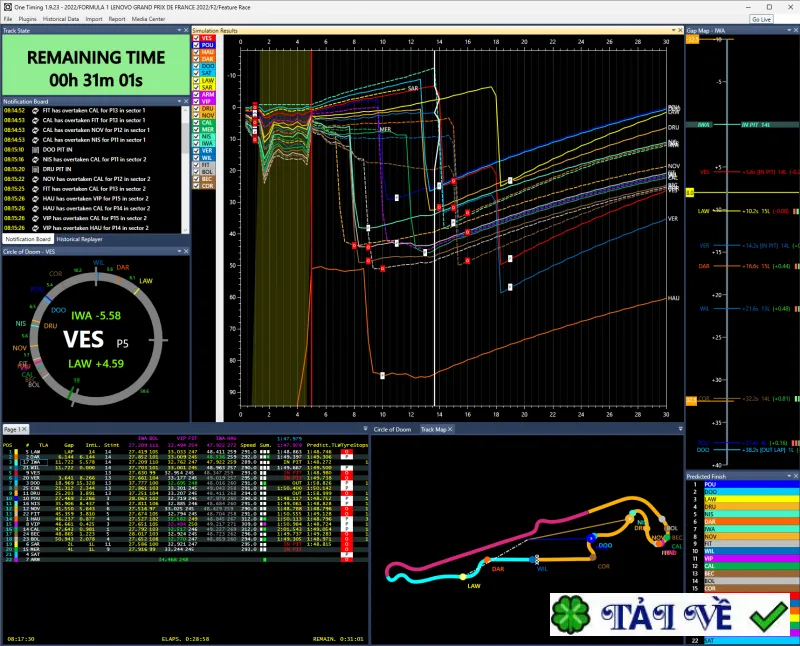This screenshot has width=800, height=646.
Task: Toggle the DAR driver checkbox
Action: (x=196, y=59)
